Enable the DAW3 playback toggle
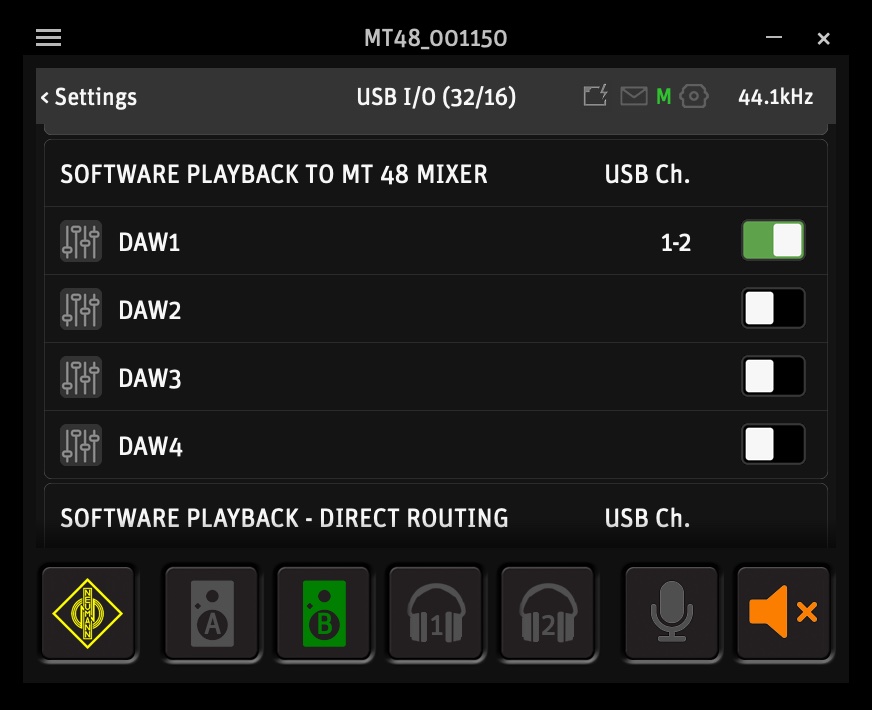Viewport: 872px width, 710px height. (773, 377)
